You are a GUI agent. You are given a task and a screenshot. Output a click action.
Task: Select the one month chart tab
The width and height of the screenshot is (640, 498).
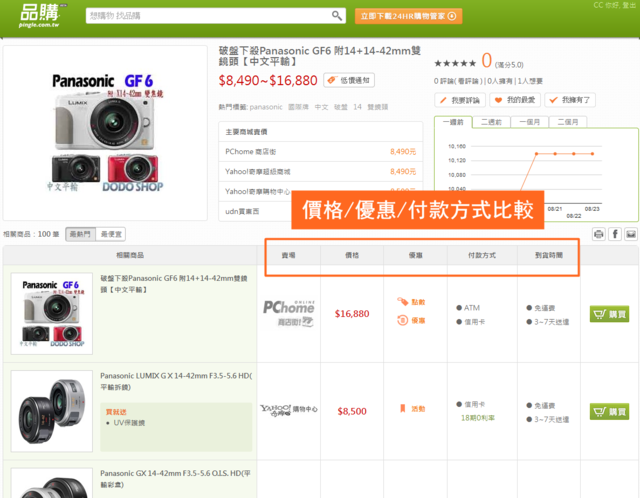click(529, 122)
